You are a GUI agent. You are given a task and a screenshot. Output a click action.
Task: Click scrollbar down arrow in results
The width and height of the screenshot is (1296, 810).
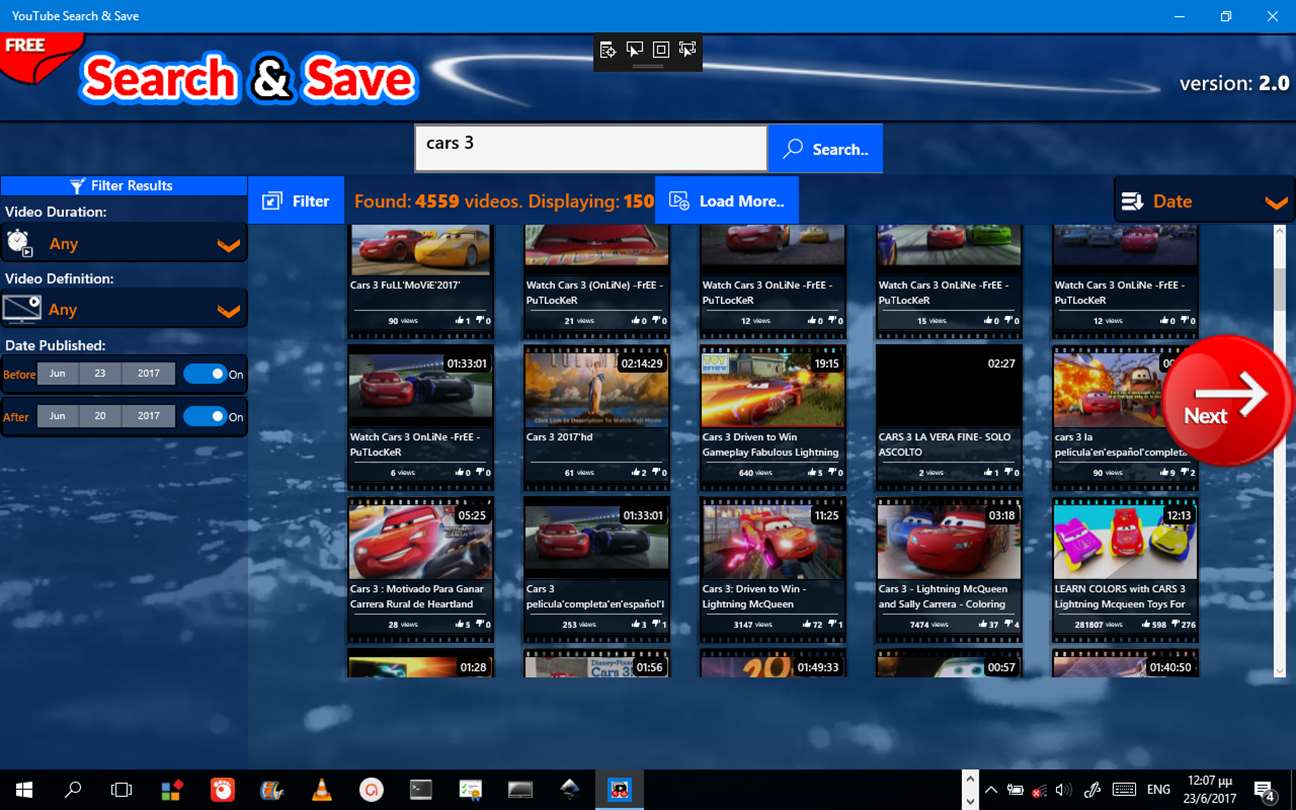pyautogui.click(x=1279, y=671)
